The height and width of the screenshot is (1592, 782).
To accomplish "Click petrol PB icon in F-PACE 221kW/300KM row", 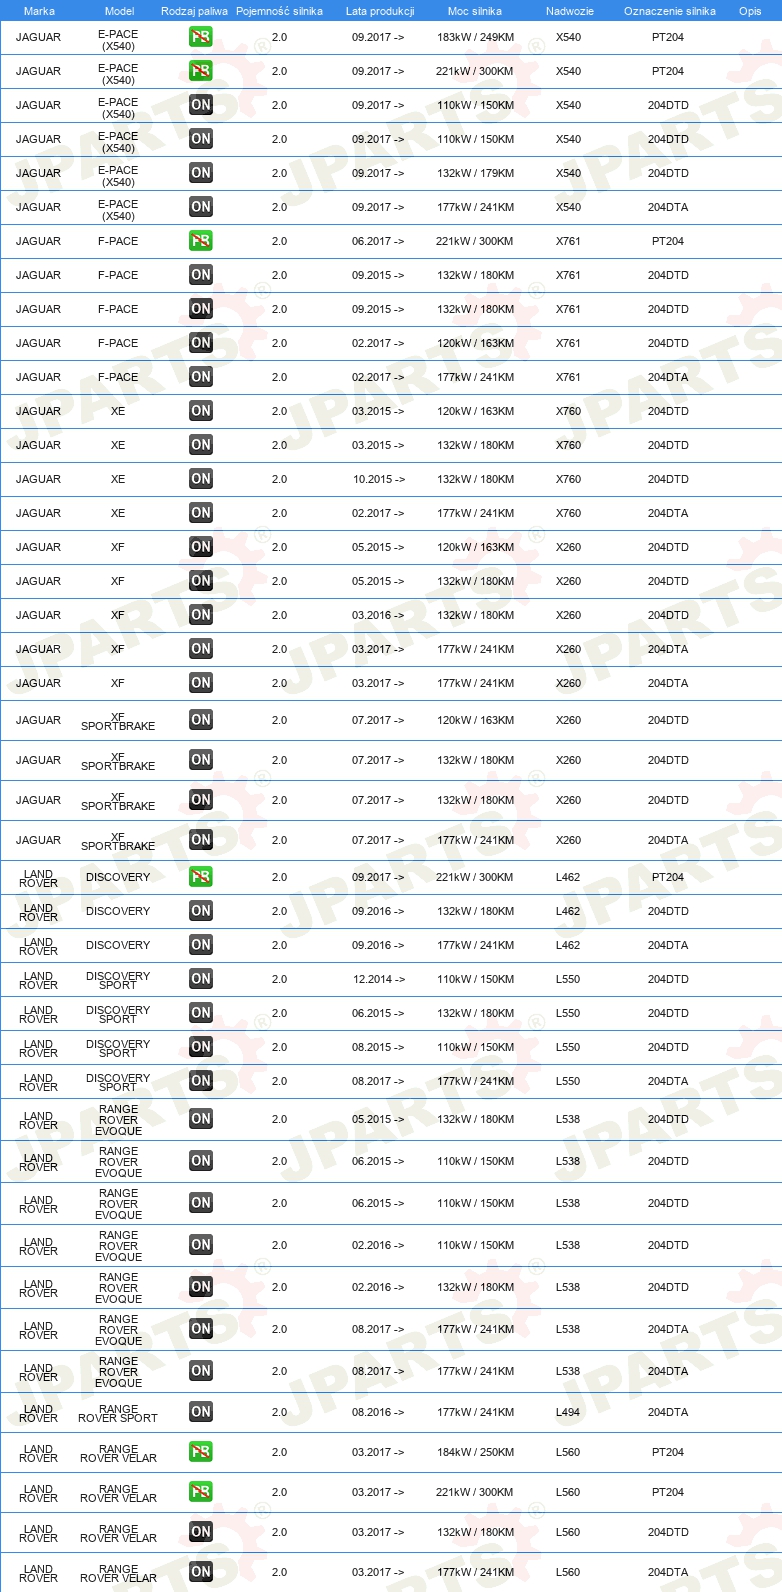I will (x=201, y=241).
